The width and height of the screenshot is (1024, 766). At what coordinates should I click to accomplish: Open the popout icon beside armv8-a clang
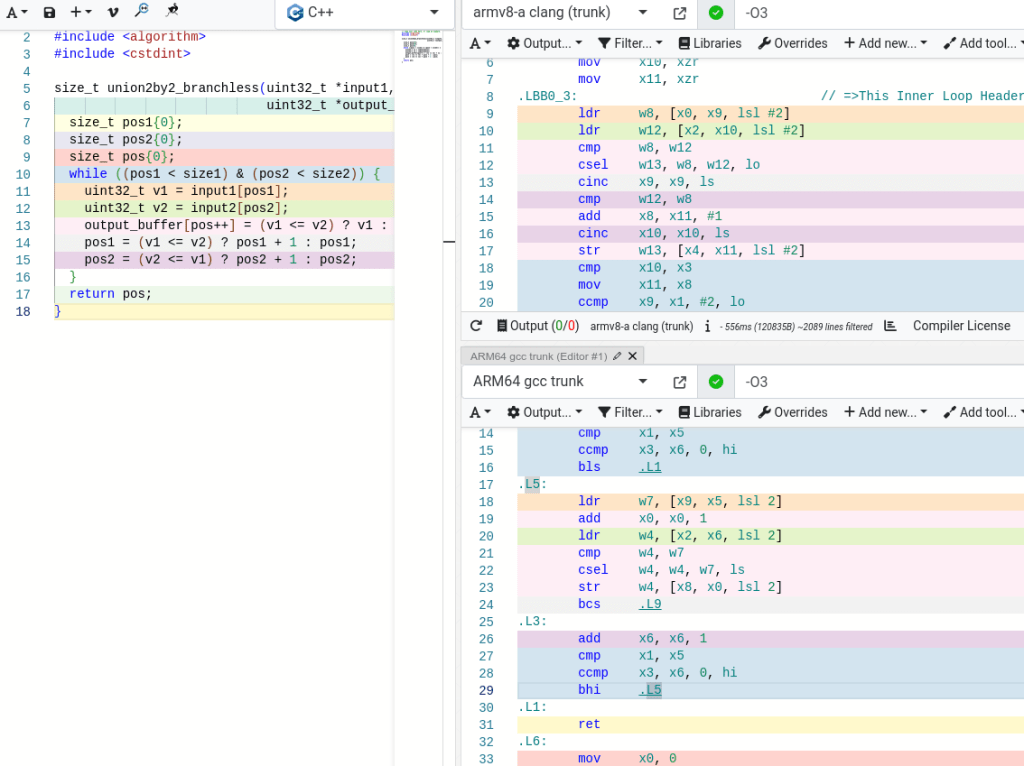click(680, 13)
